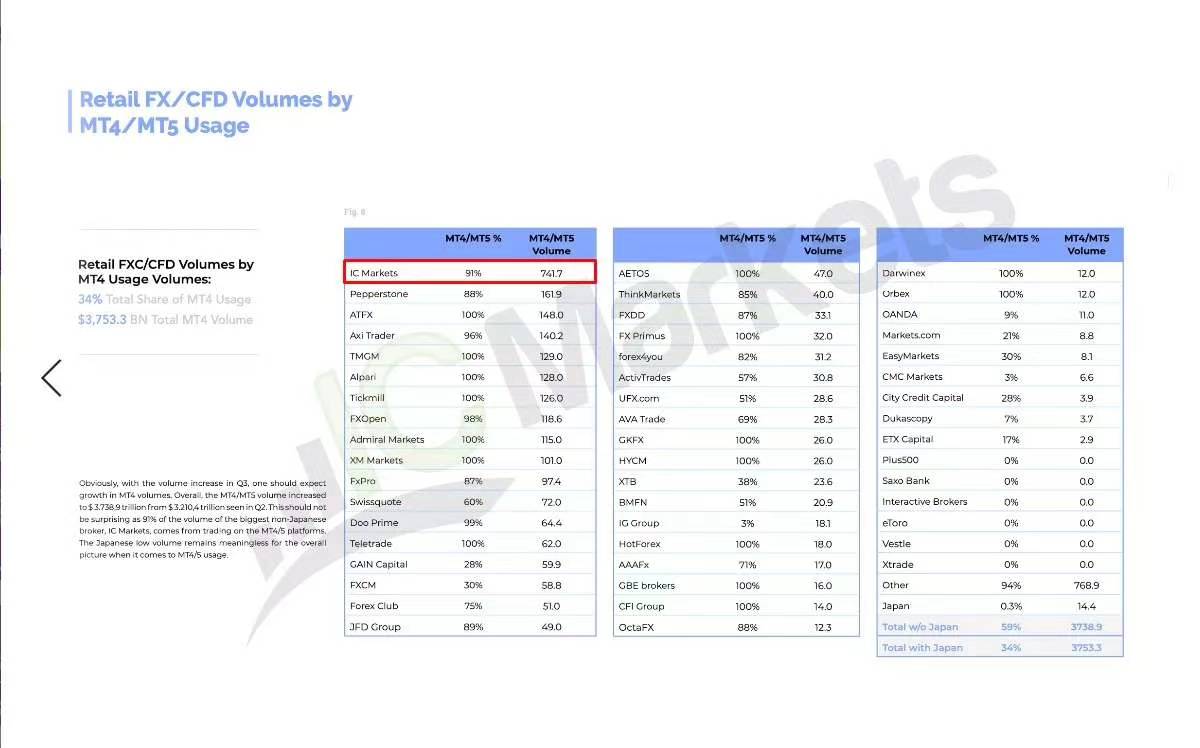
Task: Select the "Swissquote" broker name
Action: click(375, 502)
